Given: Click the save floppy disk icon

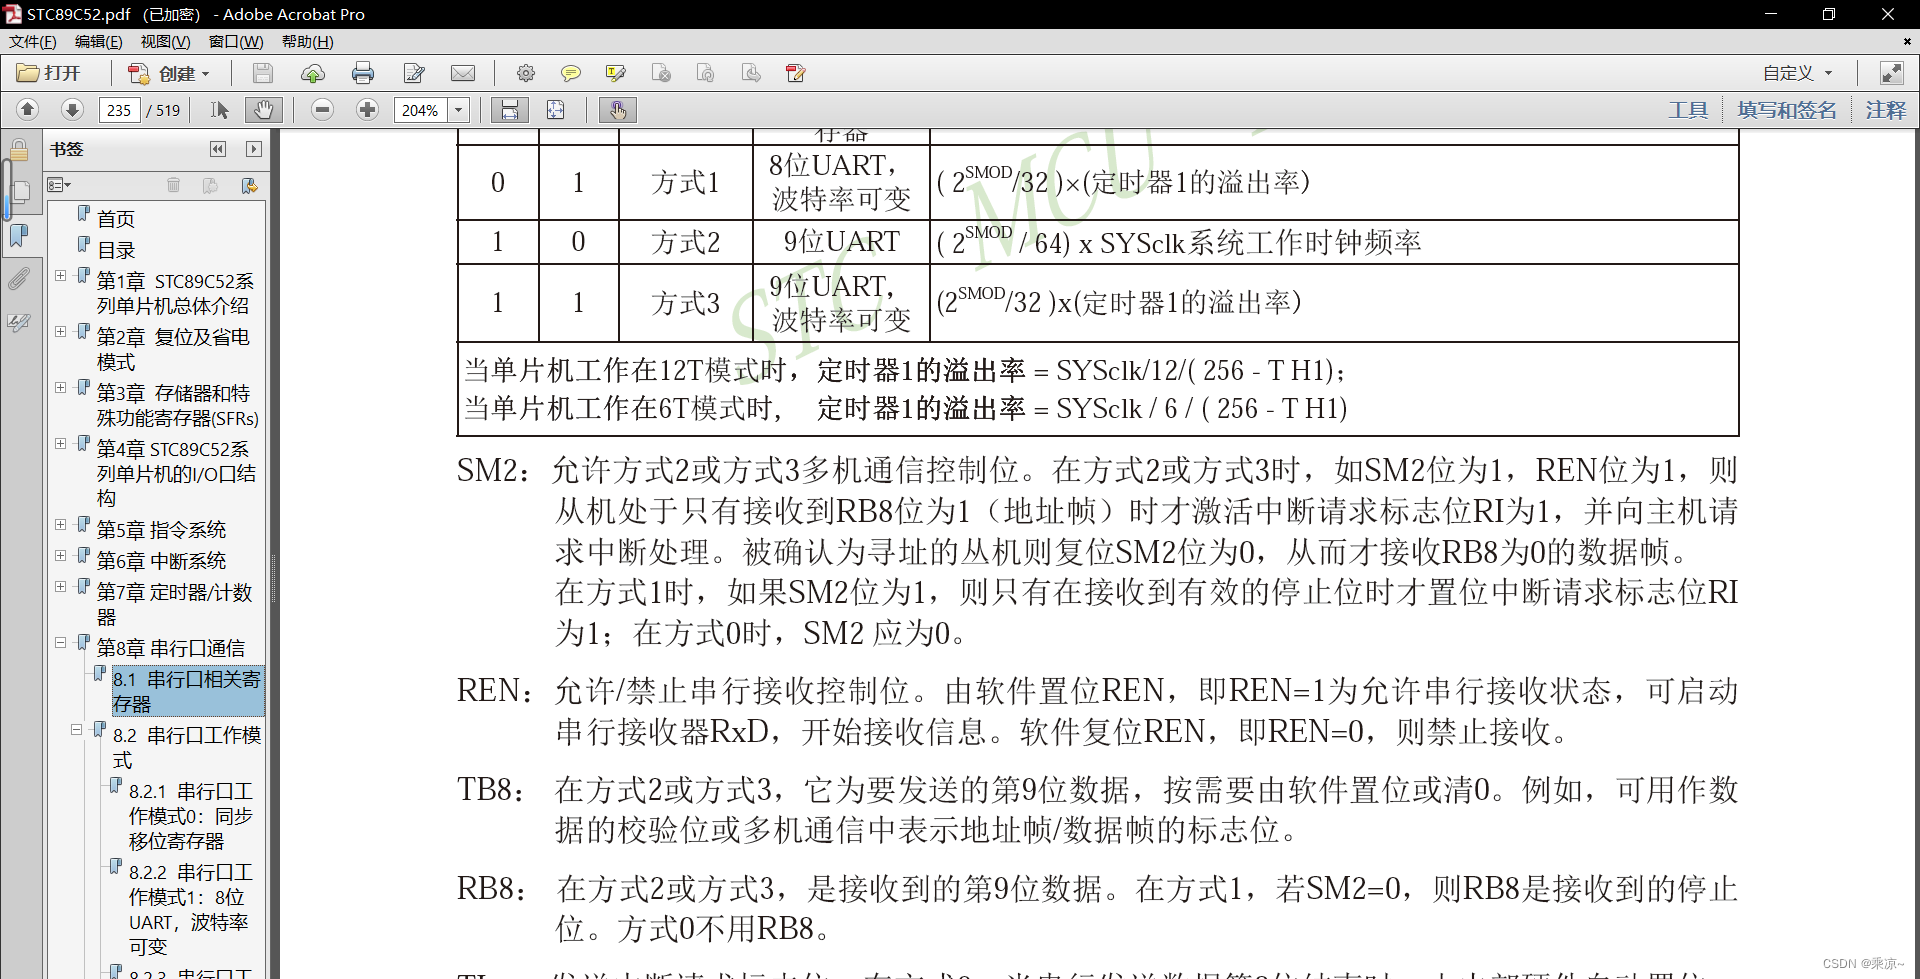Looking at the screenshot, I should tap(263, 73).
